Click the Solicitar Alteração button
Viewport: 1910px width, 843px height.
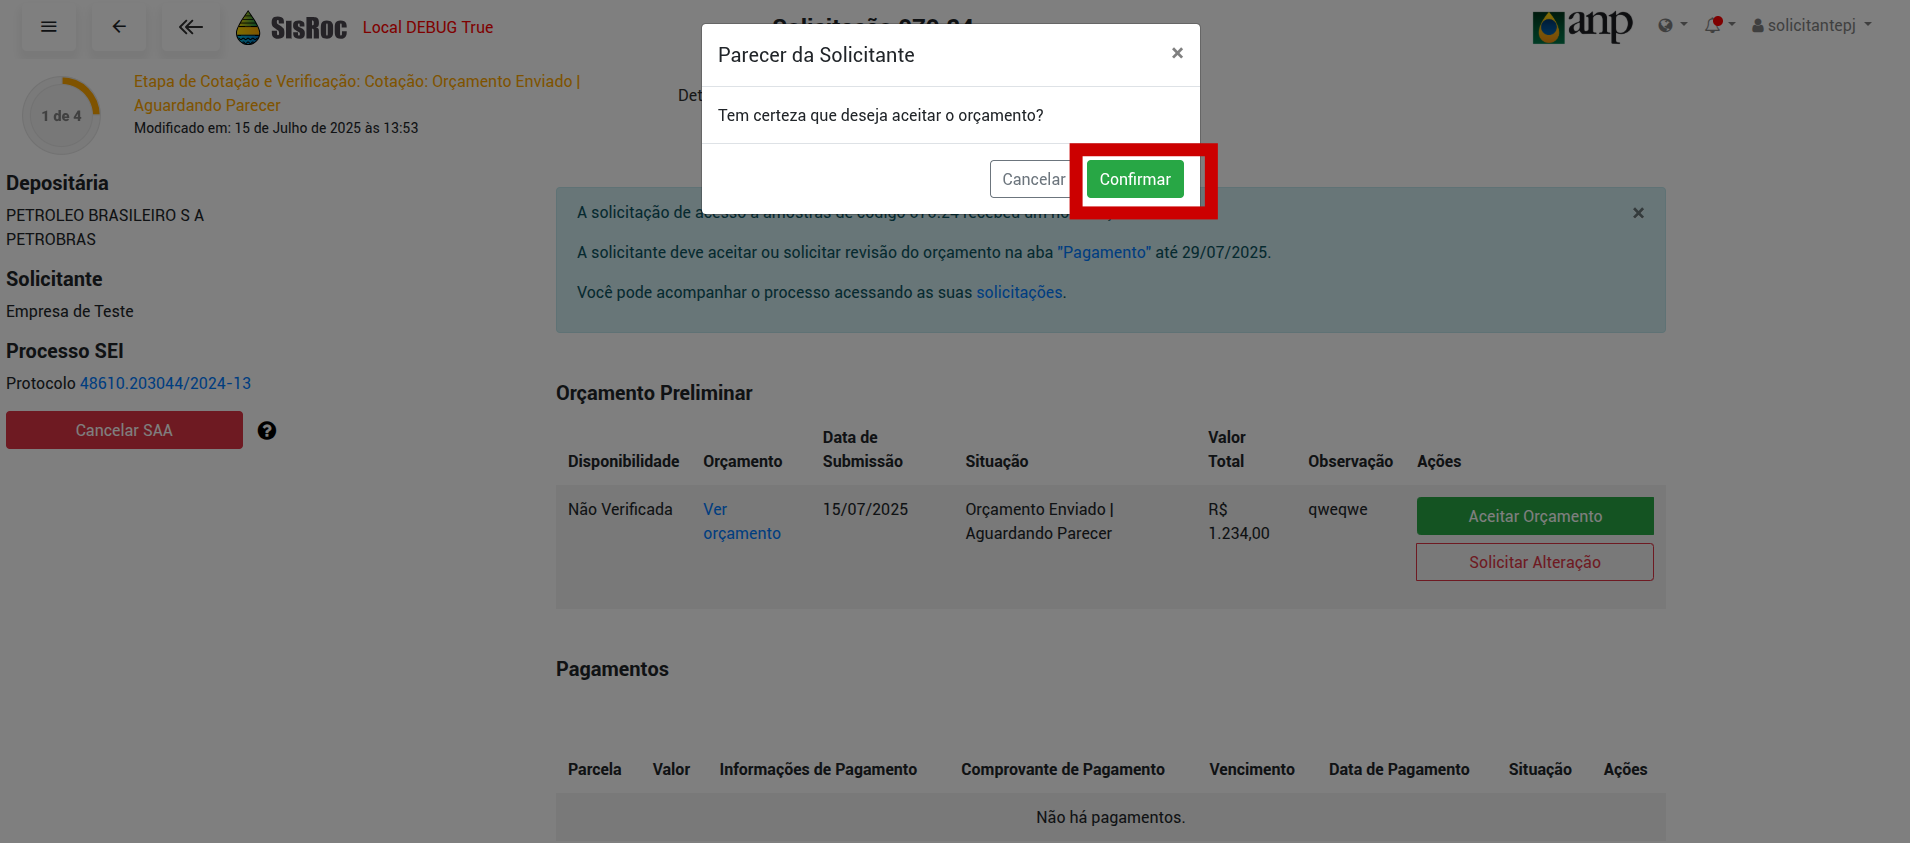click(1534, 562)
